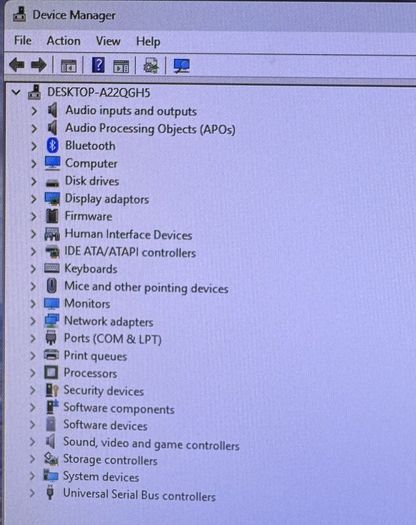Select the Ports (COM & LPT) entry
The image size is (416, 525).
[113, 339]
